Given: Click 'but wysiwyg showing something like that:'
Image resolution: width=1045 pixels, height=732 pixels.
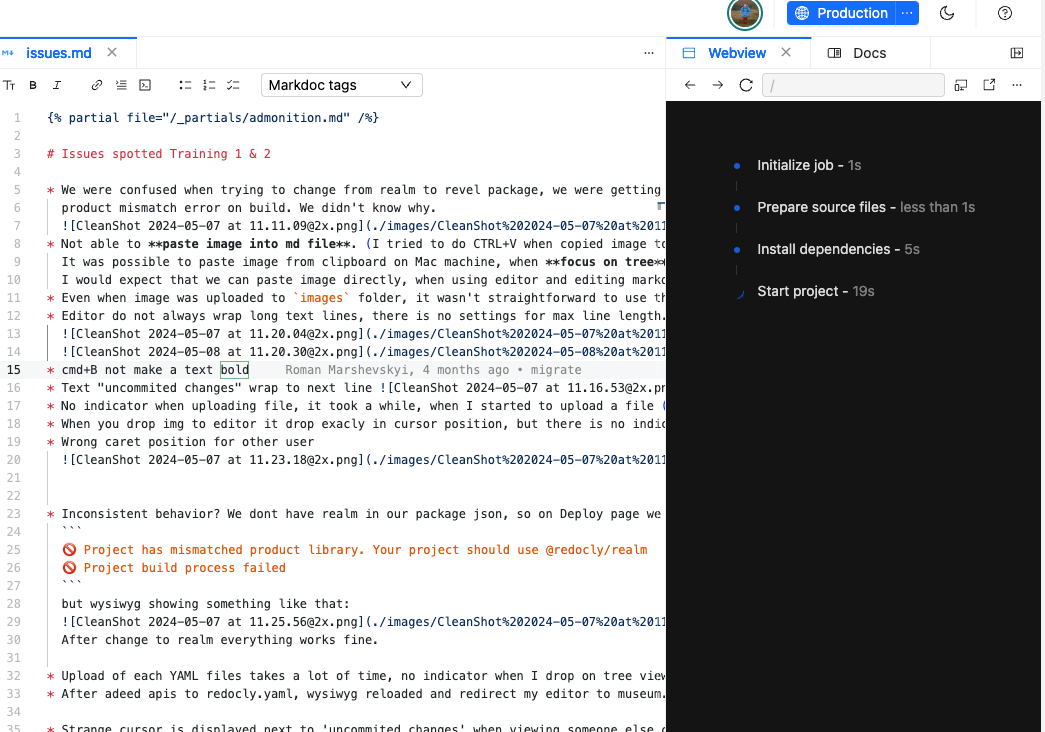Looking at the screenshot, I should point(205,604).
